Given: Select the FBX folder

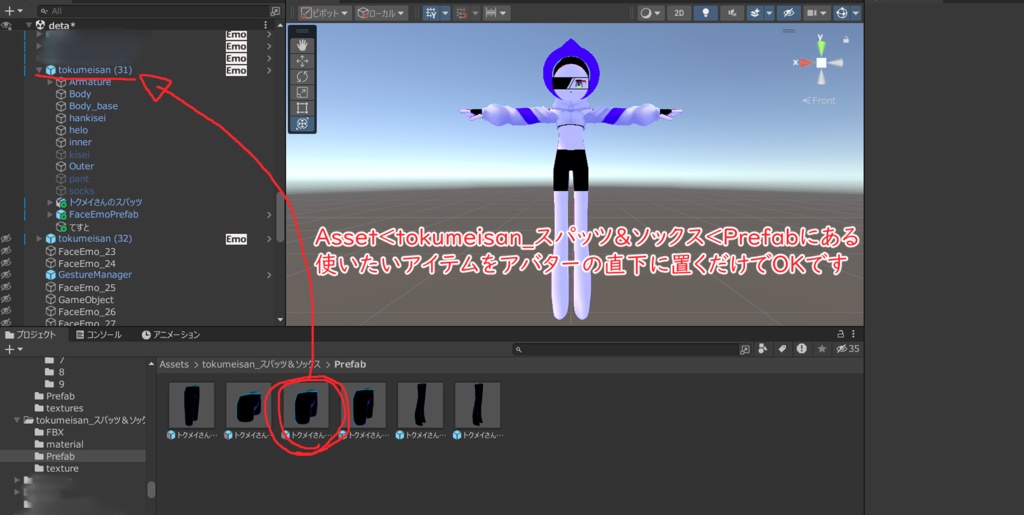Looking at the screenshot, I should pos(55,432).
